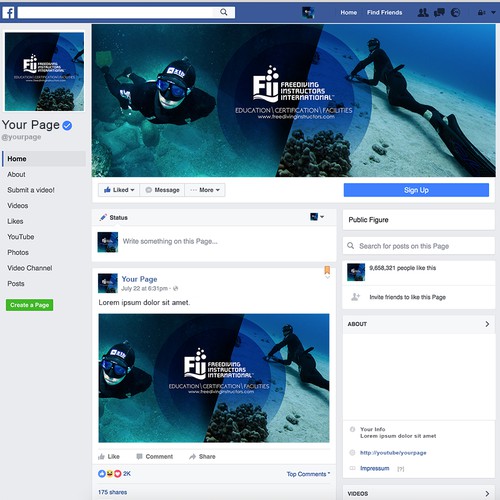The width and height of the screenshot is (500, 500).
Task: Click Invite friends to like this Page
Action: pyautogui.click(x=407, y=297)
